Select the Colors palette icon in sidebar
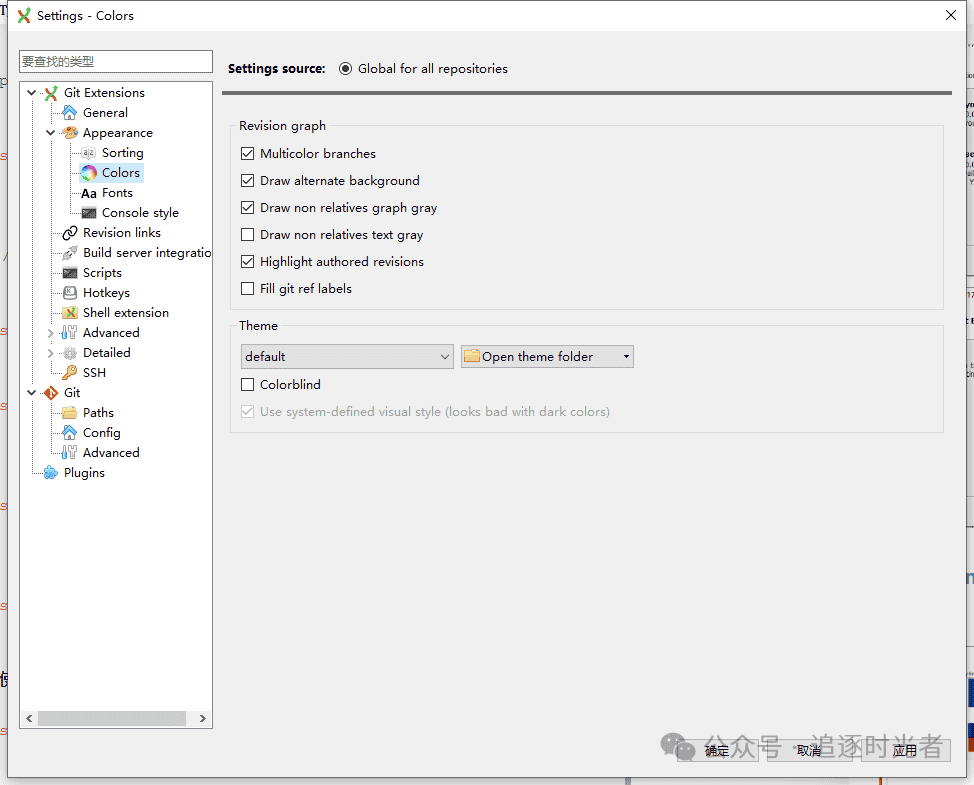Screen dimensions: 974x785 [x=87, y=172]
